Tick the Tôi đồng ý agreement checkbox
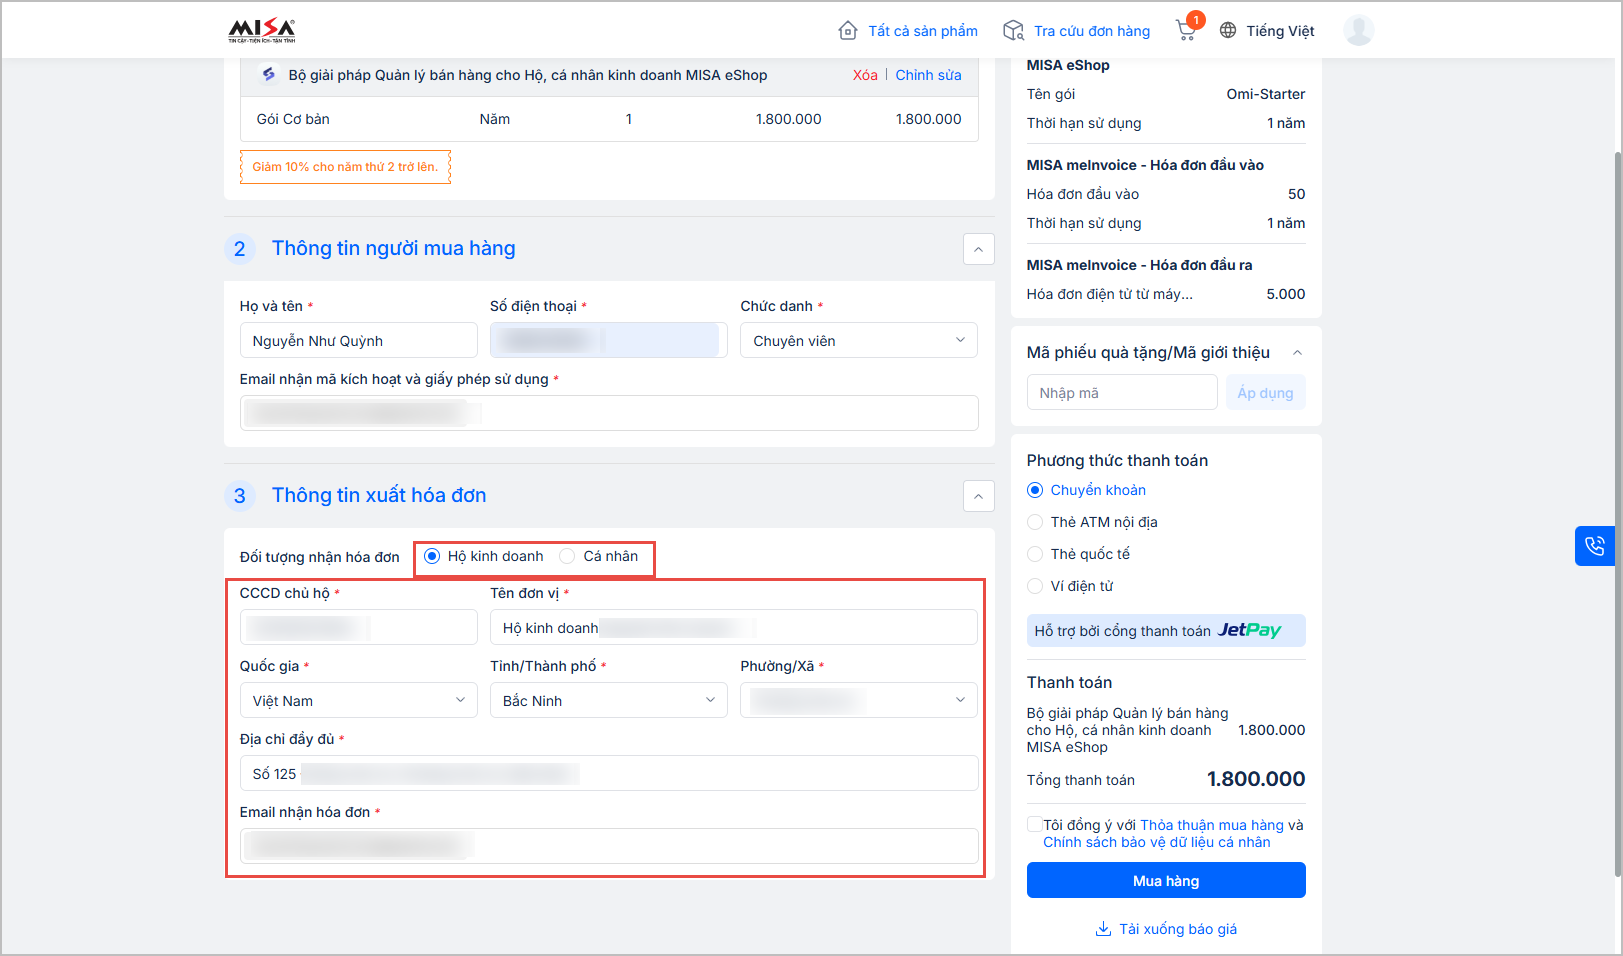The height and width of the screenshot is (956, 1623). click(x=1034, y=824)
